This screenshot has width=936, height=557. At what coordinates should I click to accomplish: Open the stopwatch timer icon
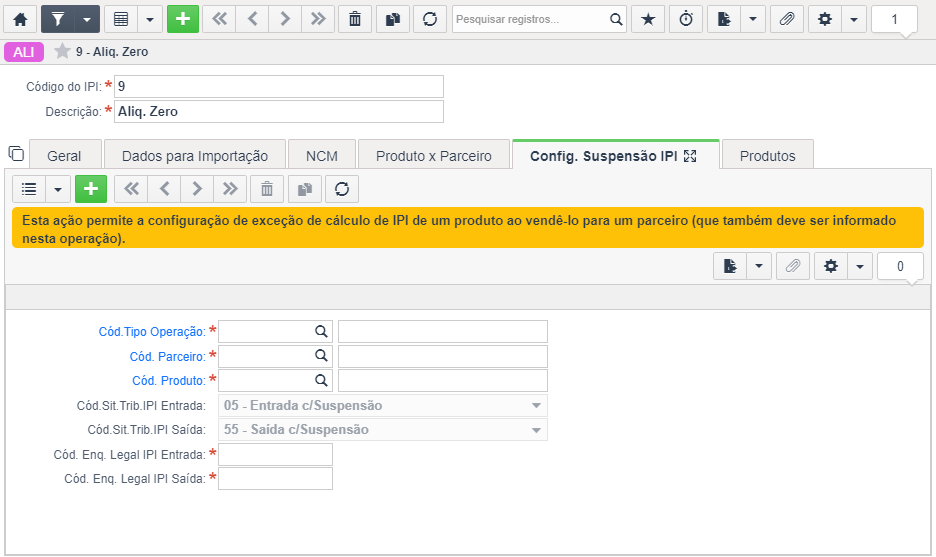(x=686, y=19)
